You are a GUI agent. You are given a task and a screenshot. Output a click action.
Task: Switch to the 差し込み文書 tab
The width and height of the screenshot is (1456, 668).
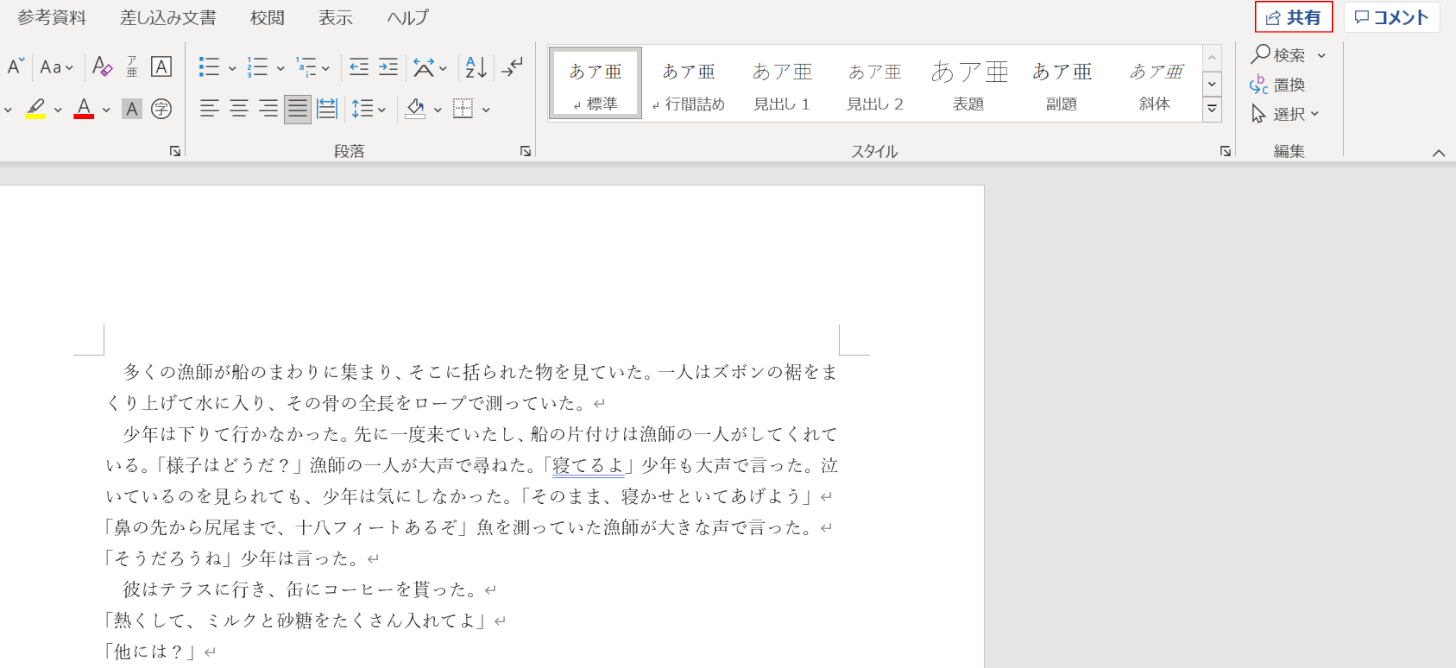(167, 17)
